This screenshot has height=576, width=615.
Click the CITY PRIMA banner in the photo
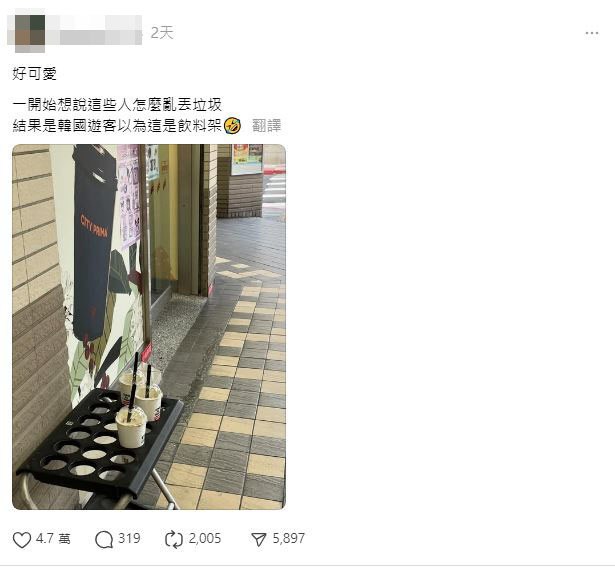94,241
